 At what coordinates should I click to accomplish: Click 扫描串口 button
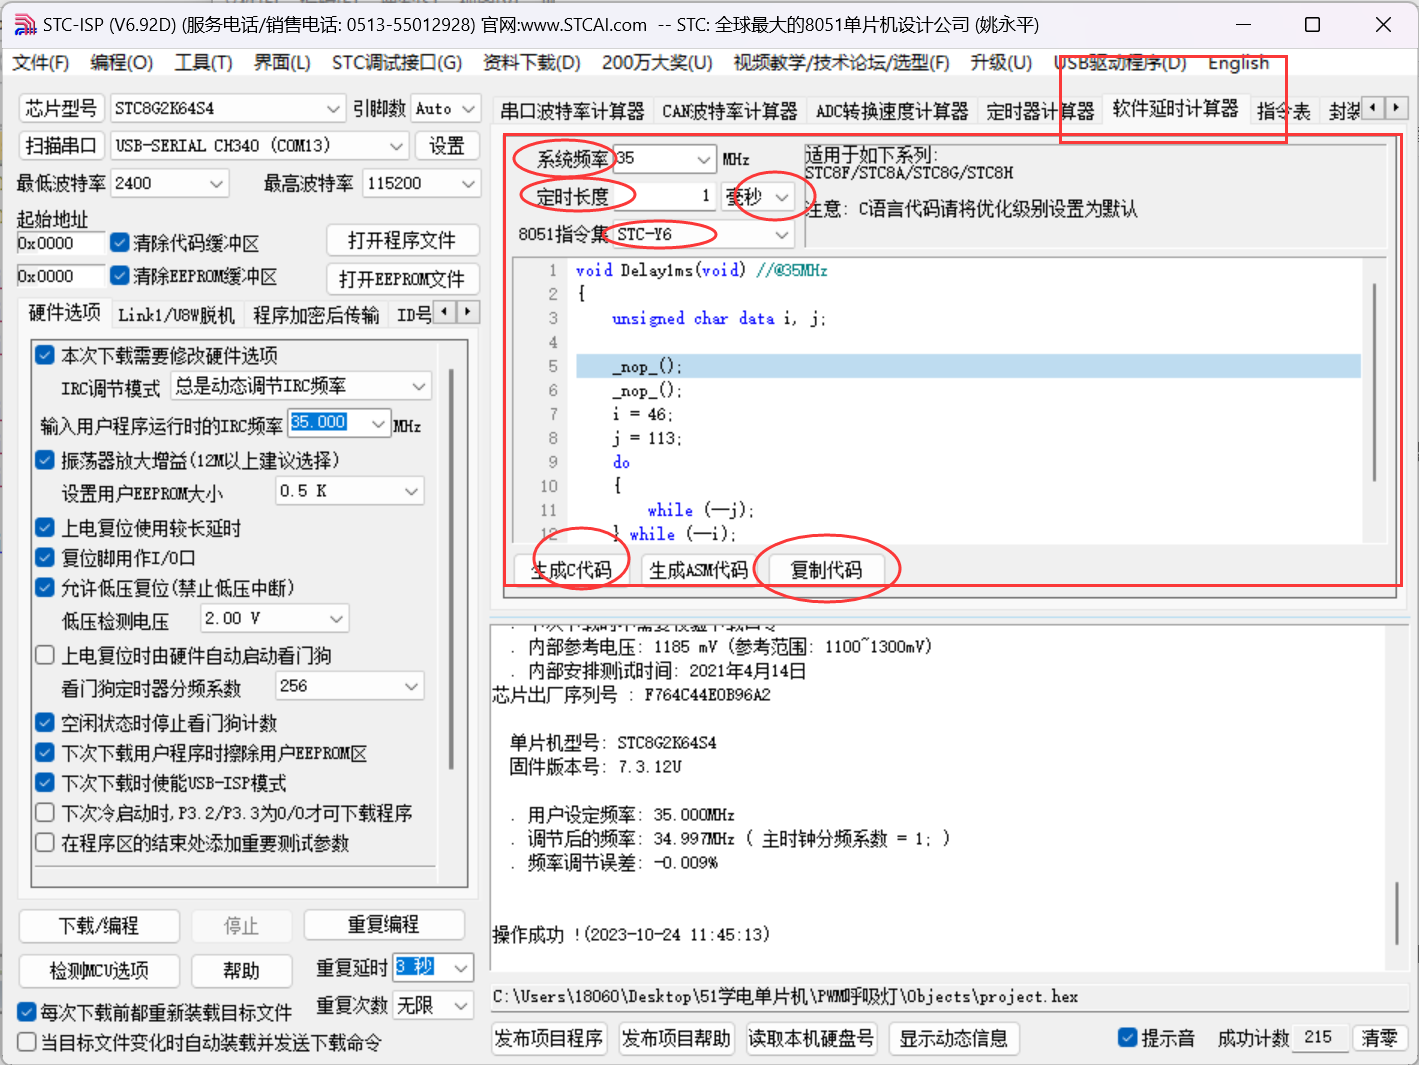point(60,145)
